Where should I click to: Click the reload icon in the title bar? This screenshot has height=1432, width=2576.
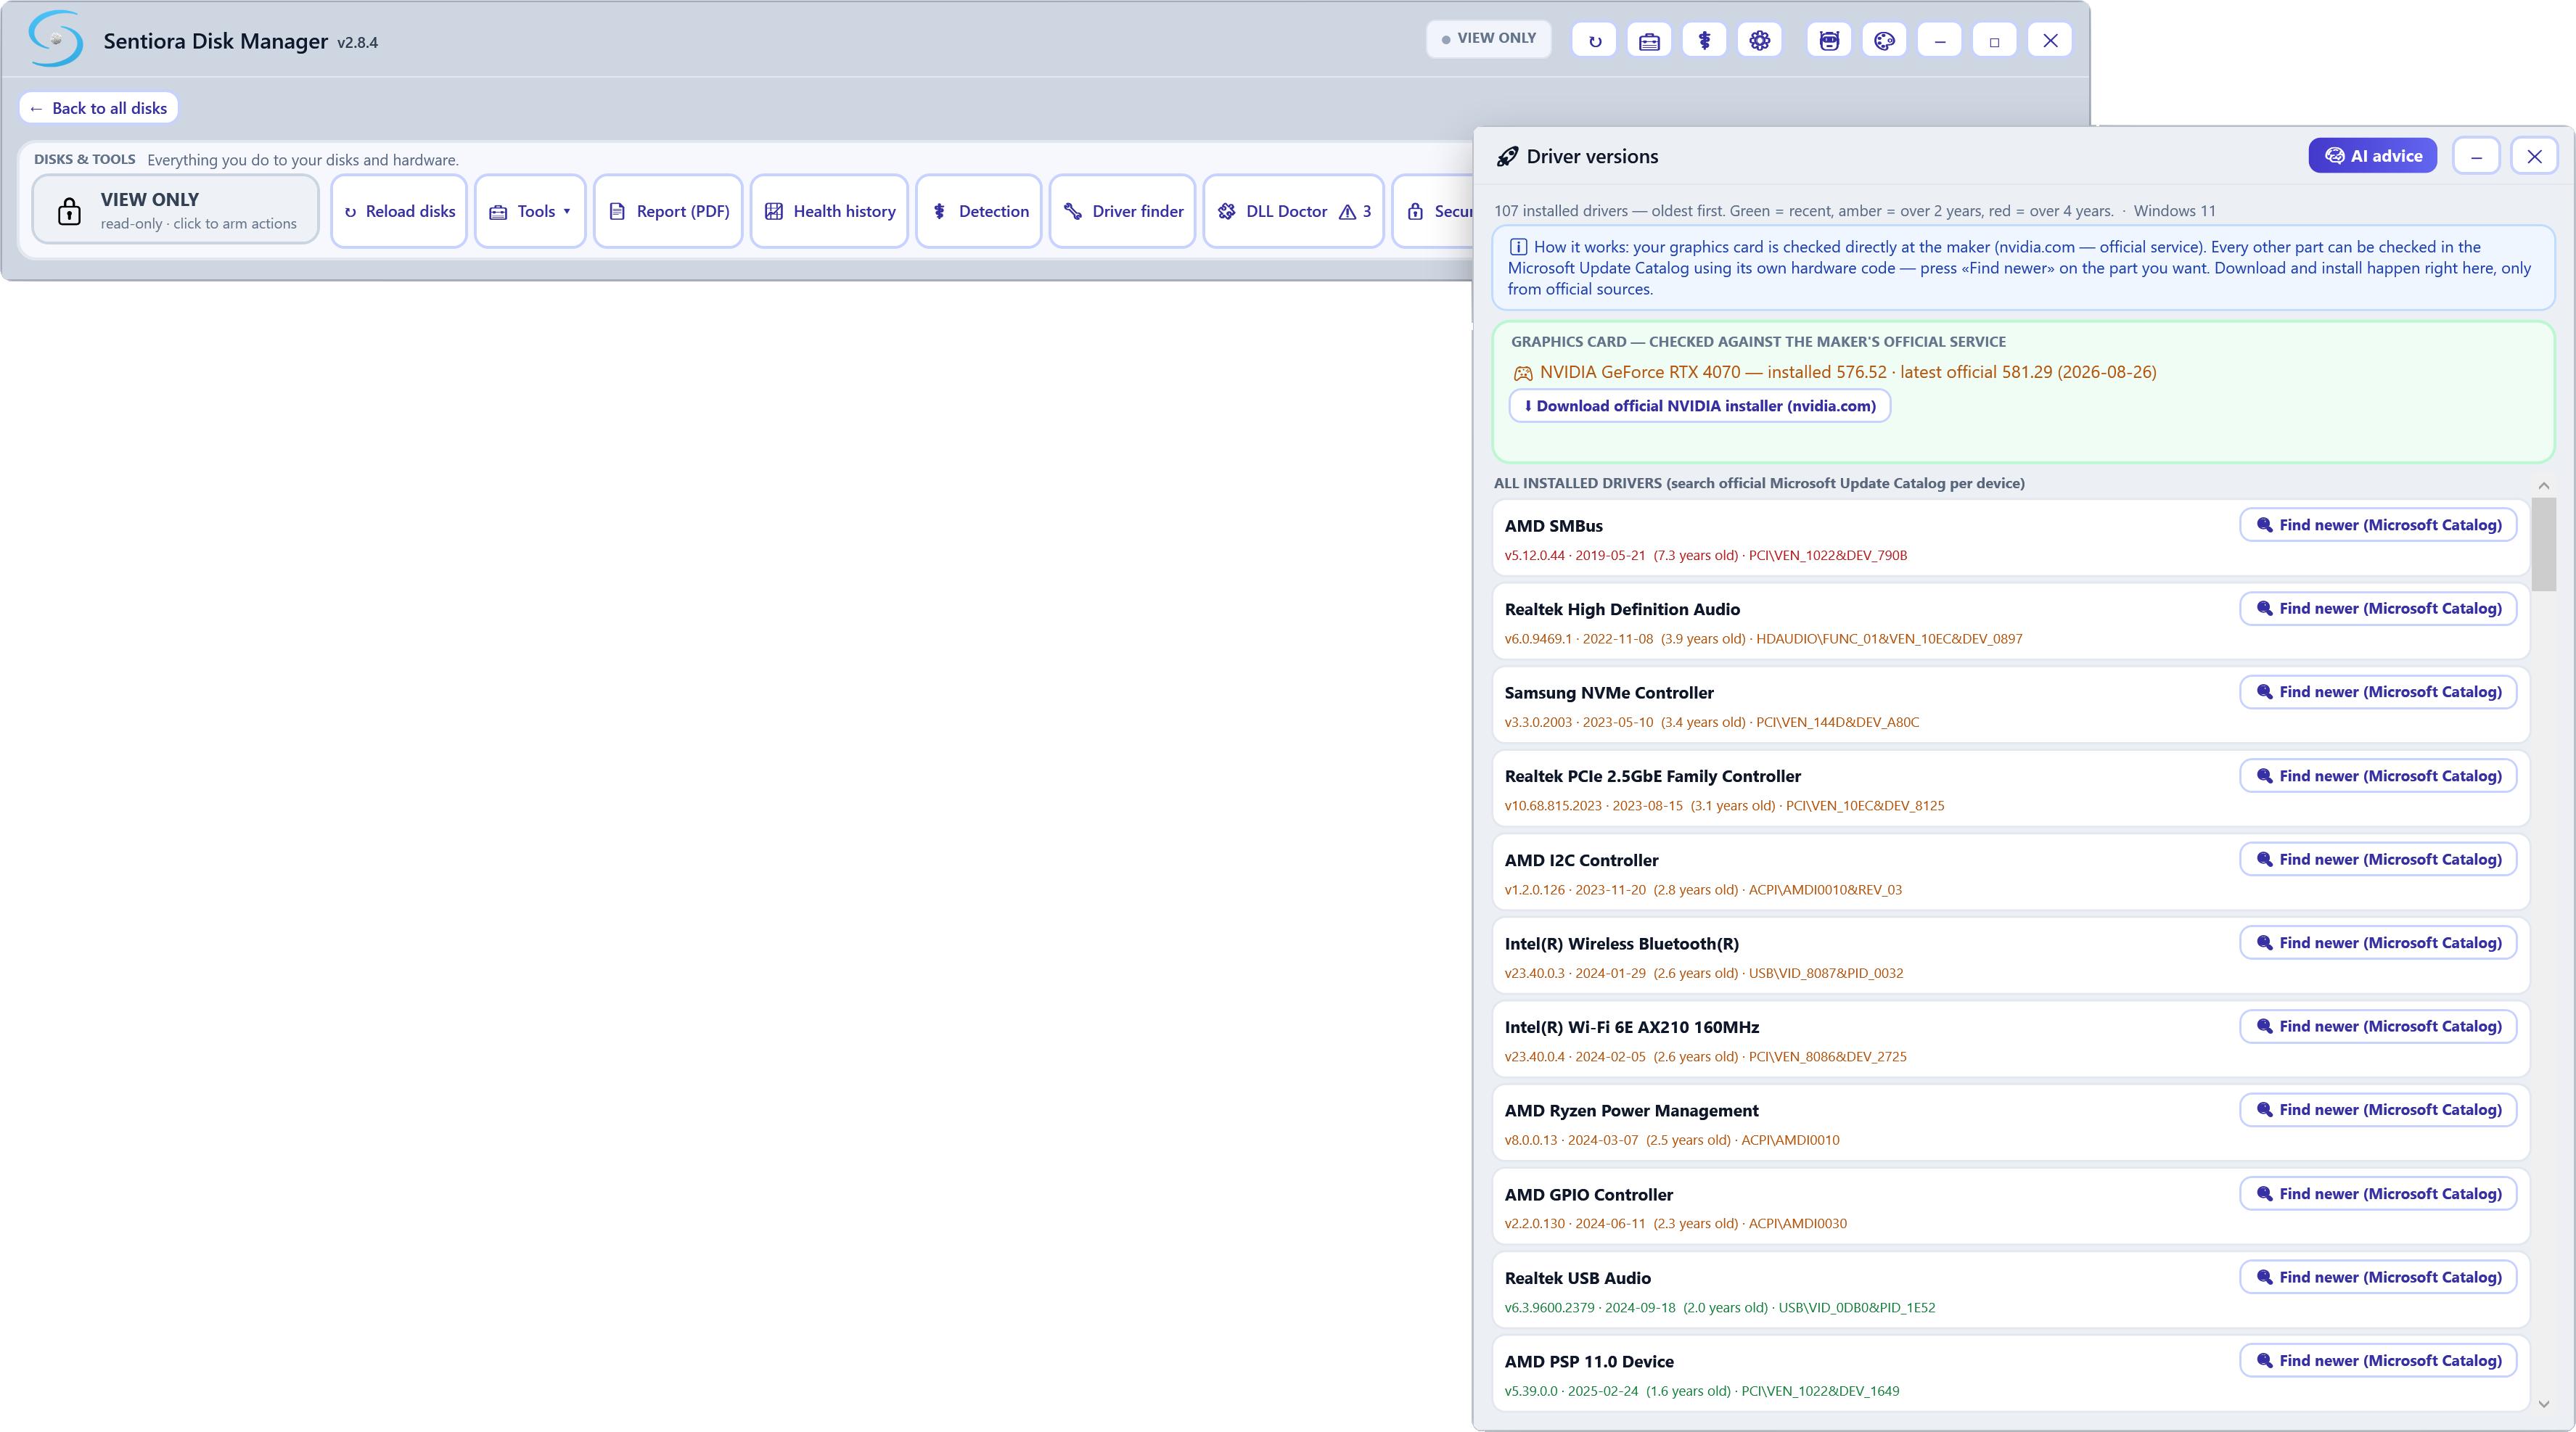coord(1594,41)
